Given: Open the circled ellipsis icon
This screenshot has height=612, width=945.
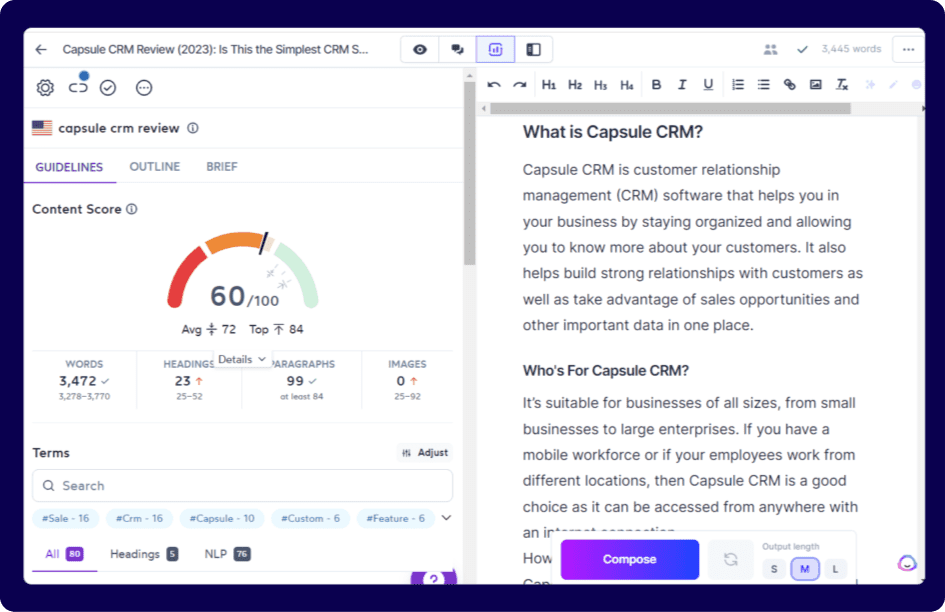Looking at the screenshot, I should [x=144, y=88].
